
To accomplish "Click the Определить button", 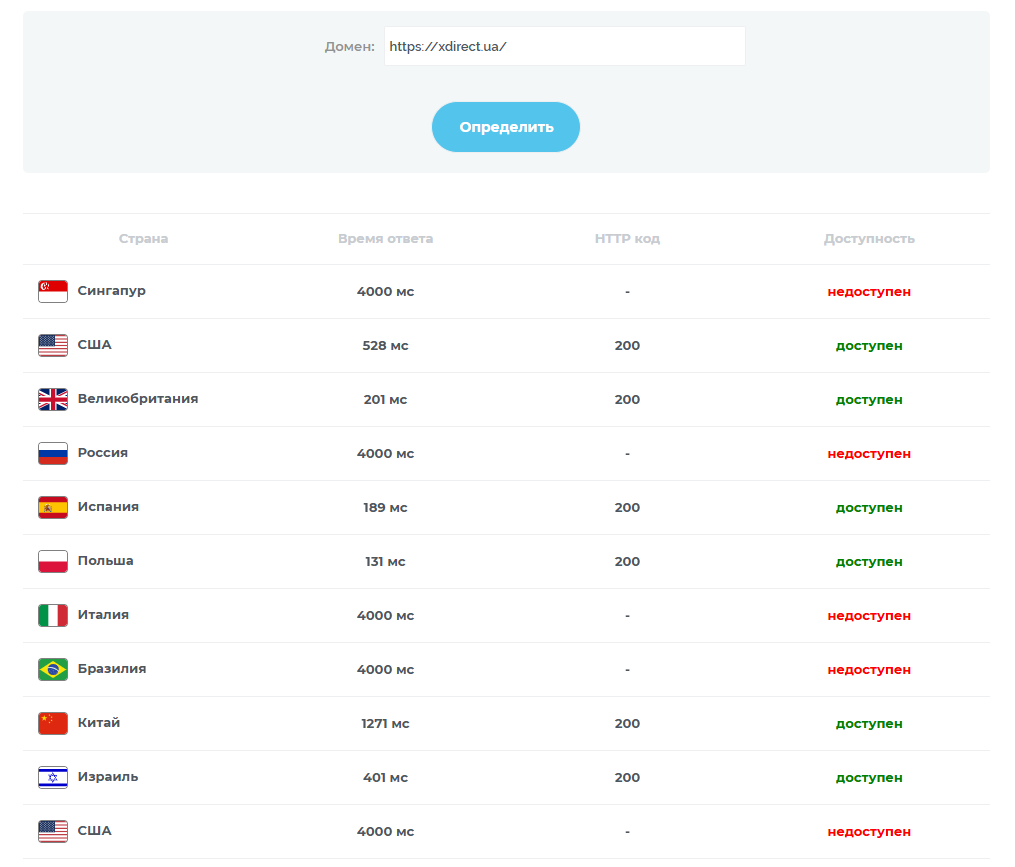I will click(506, 127).
